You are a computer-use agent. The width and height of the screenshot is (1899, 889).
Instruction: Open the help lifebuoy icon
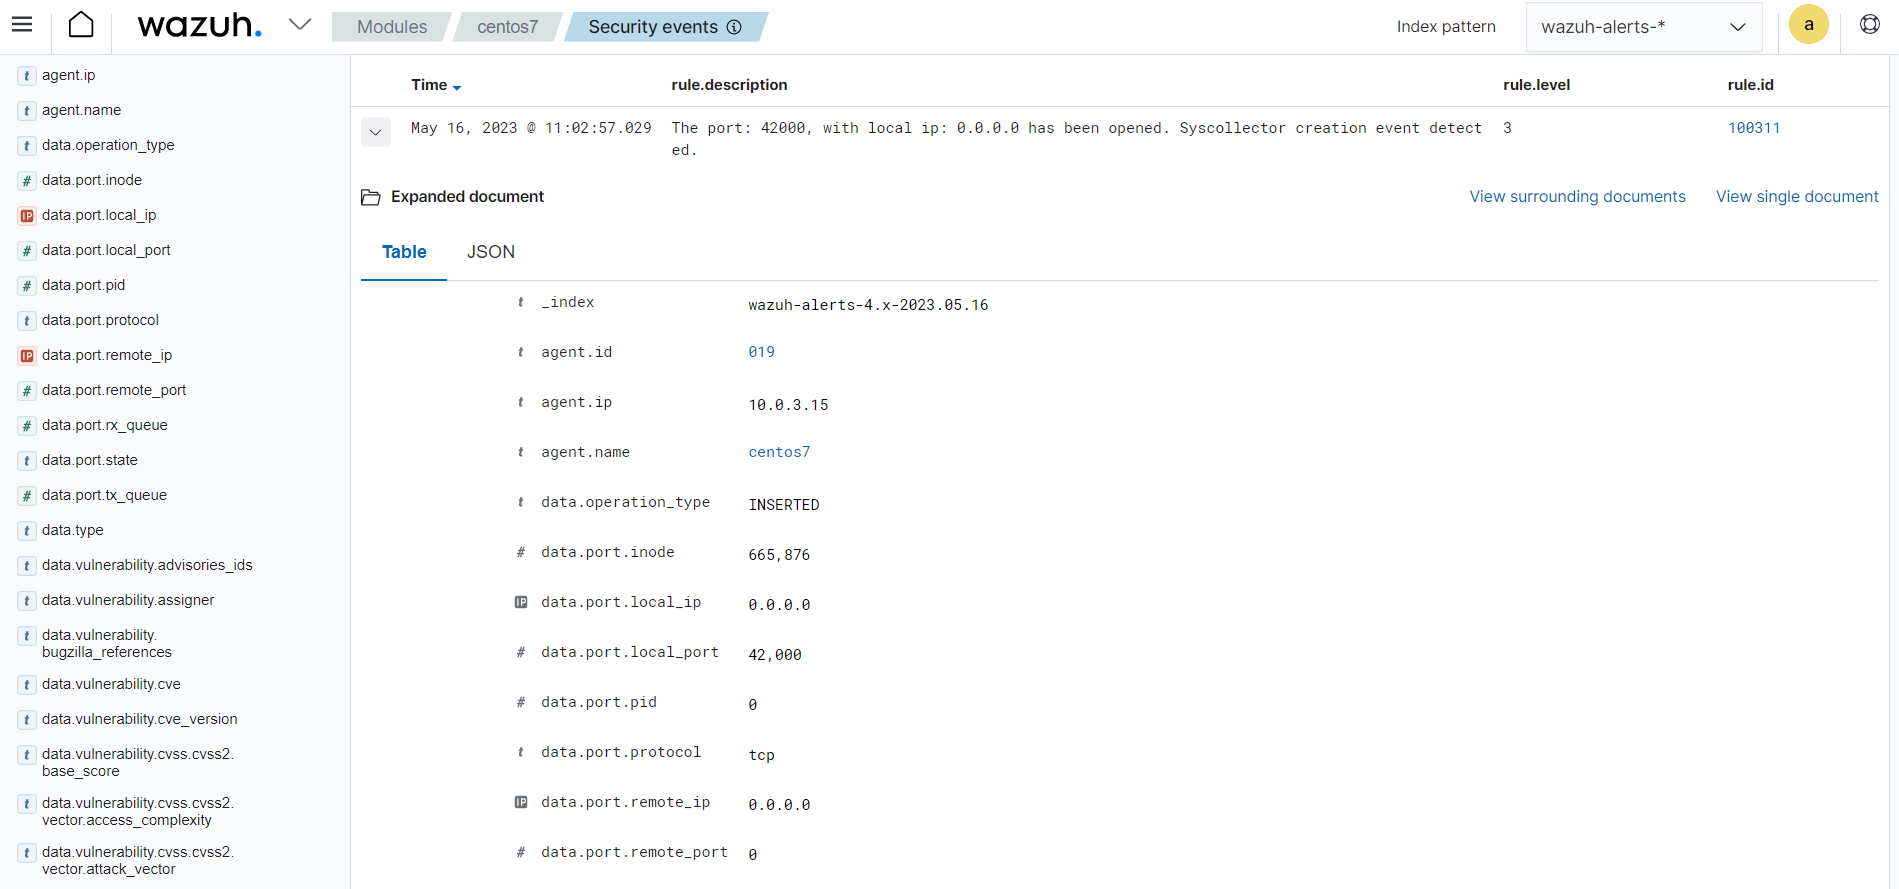[1869, 24]
